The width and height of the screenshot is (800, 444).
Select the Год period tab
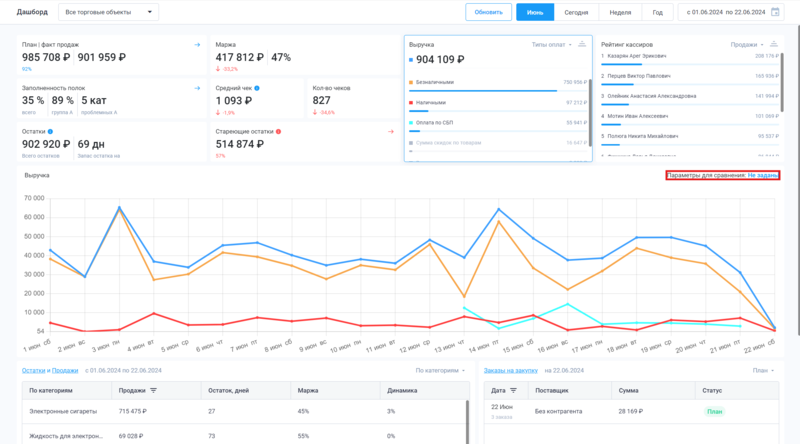tap(657, 12)
